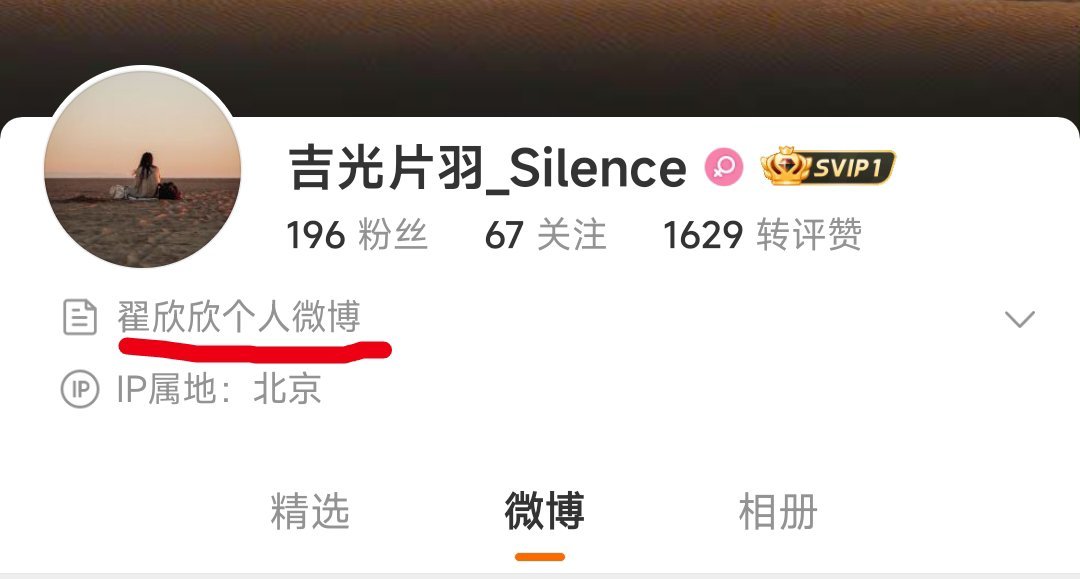The image size is (1080, 579).
Task: Open the 67 关注 following list
Action: tap(546, 235)
